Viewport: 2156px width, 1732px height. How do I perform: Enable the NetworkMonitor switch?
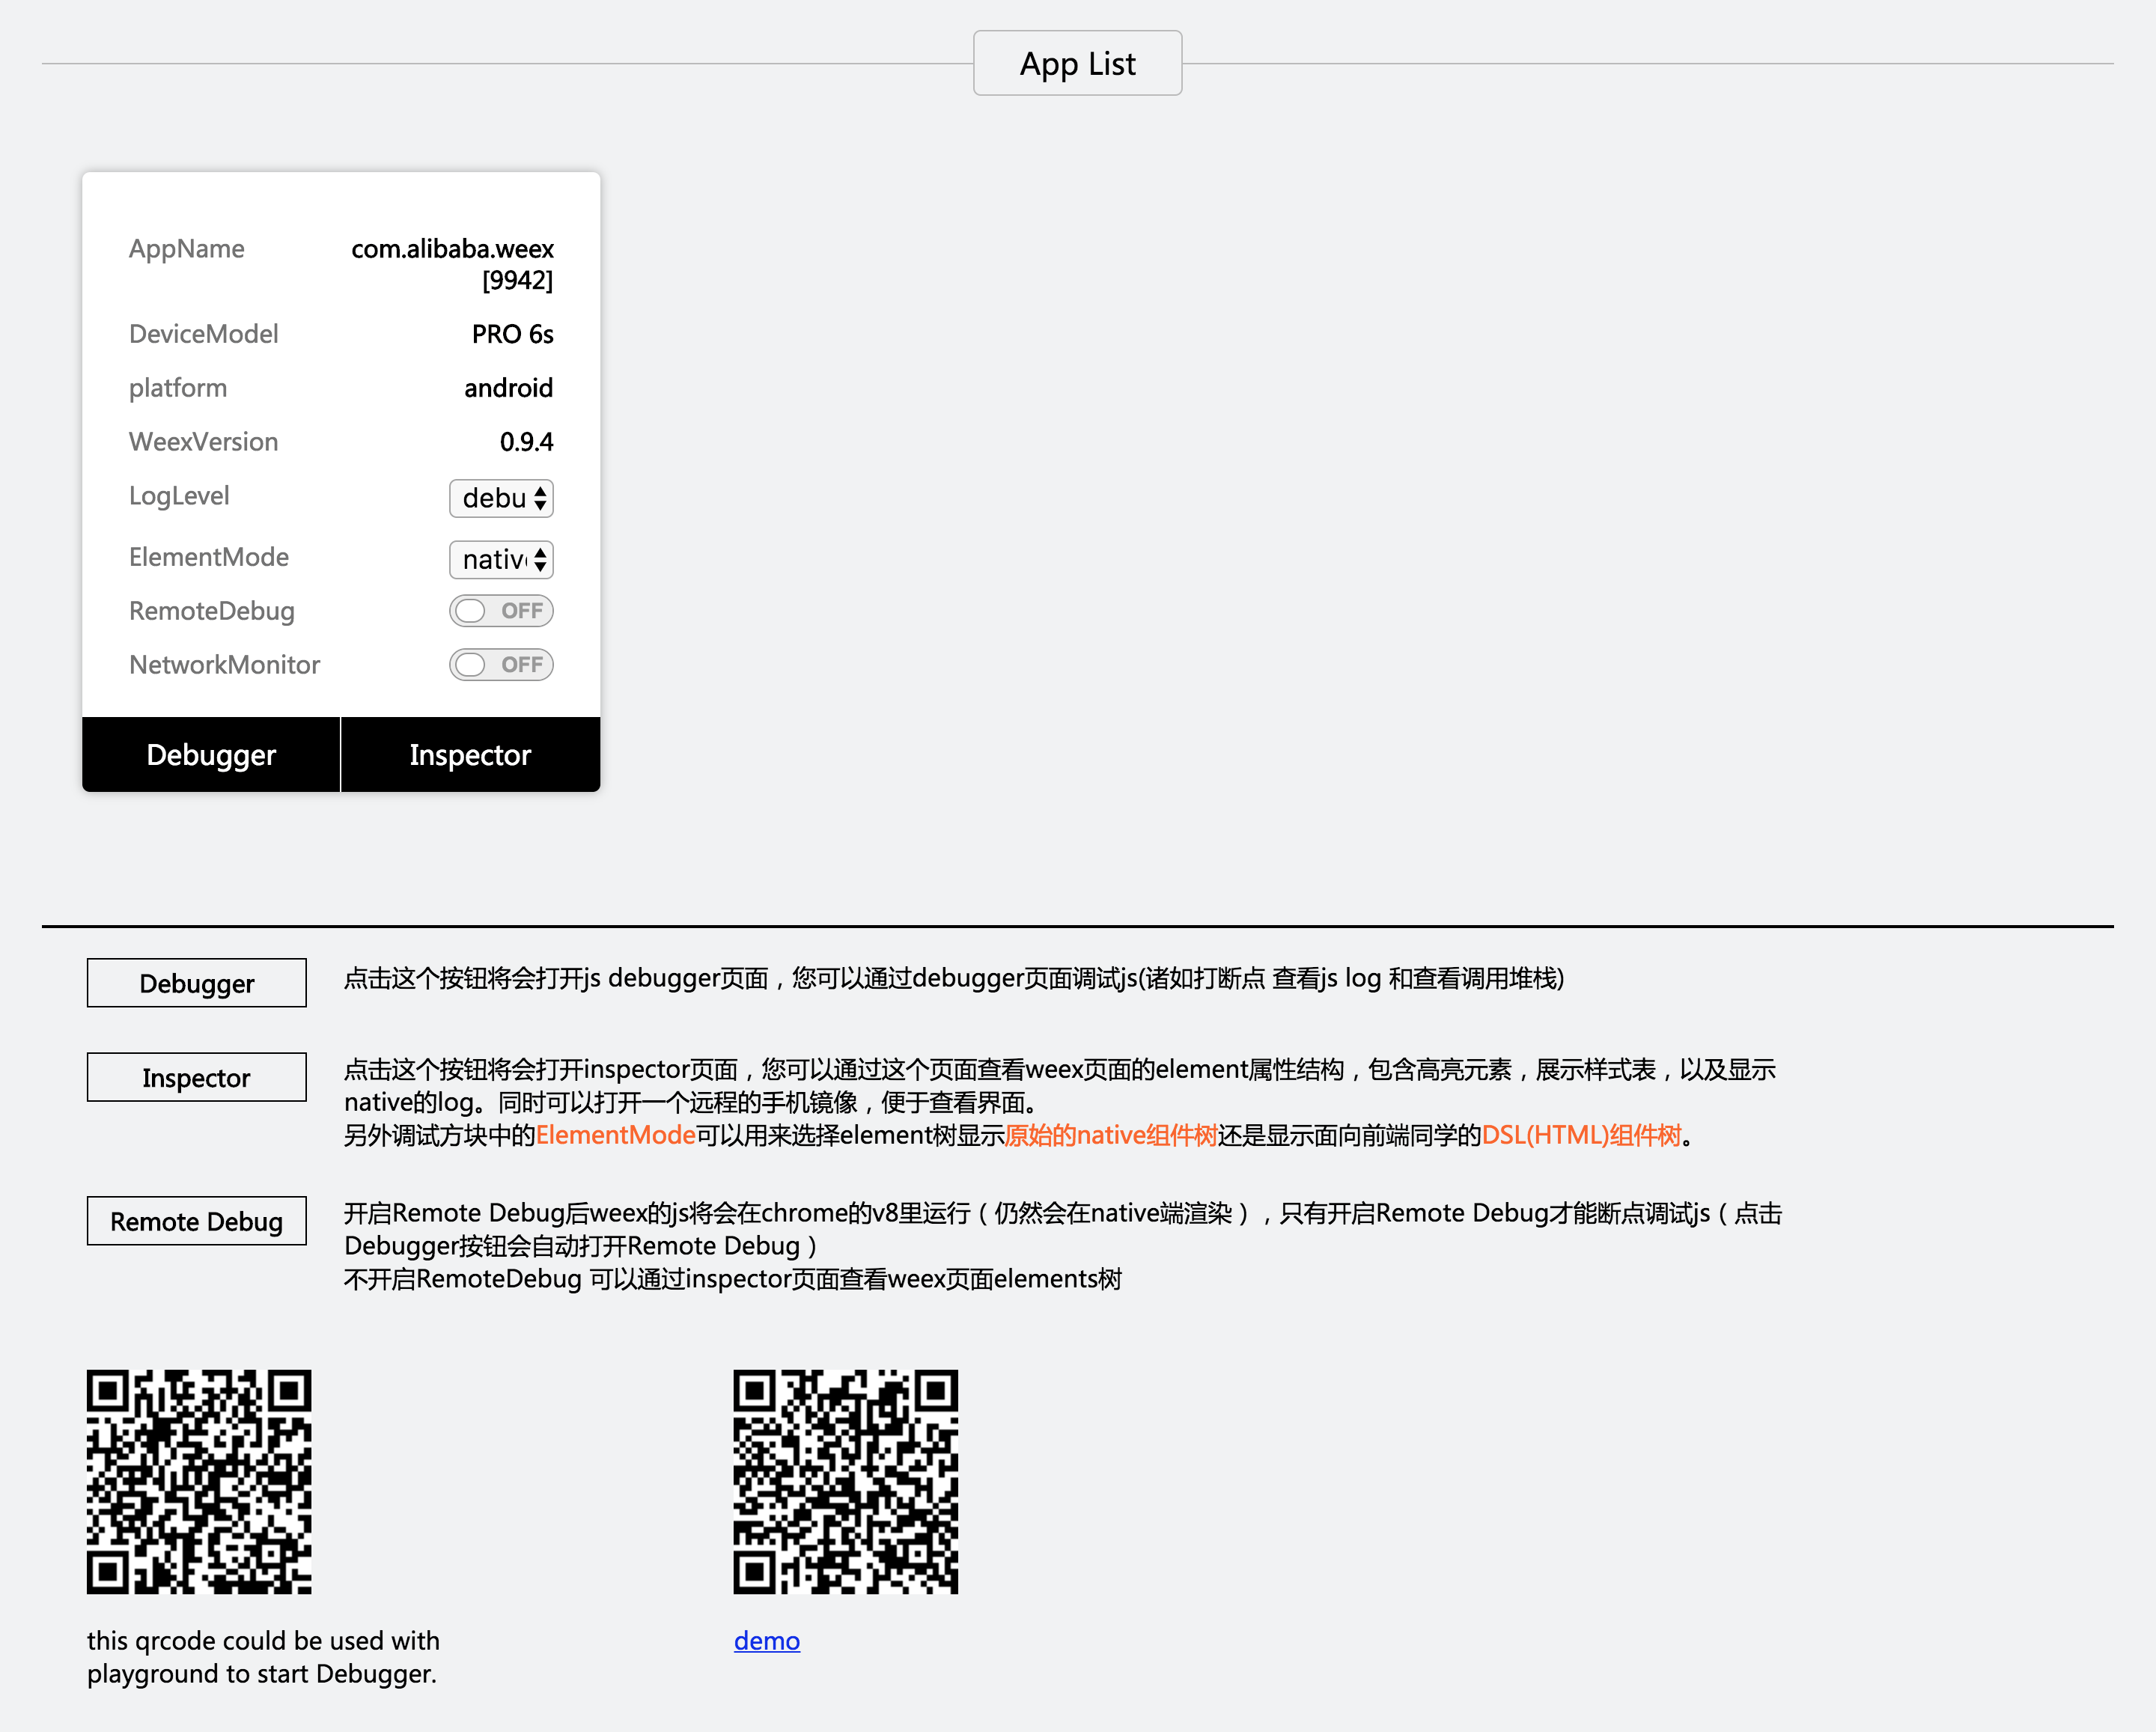tap(501, 665)
